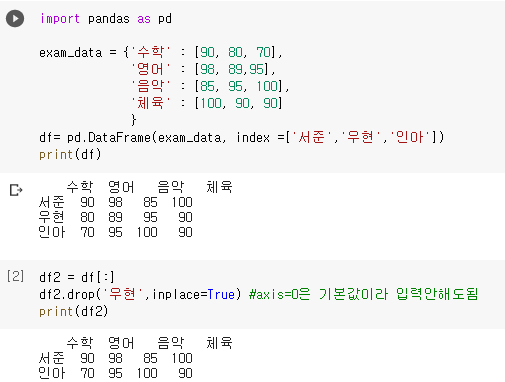
Task: Click print(df2) in second cell
Action: click(74, 311)
